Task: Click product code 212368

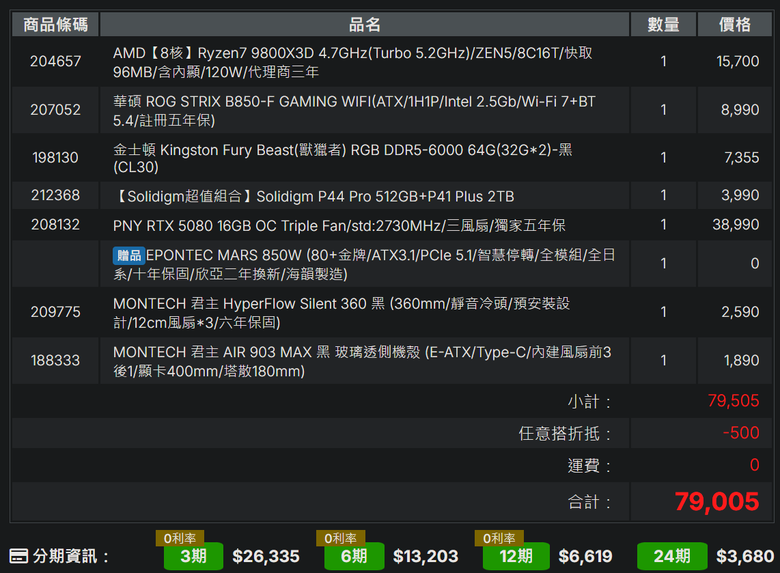Action: 55,195
